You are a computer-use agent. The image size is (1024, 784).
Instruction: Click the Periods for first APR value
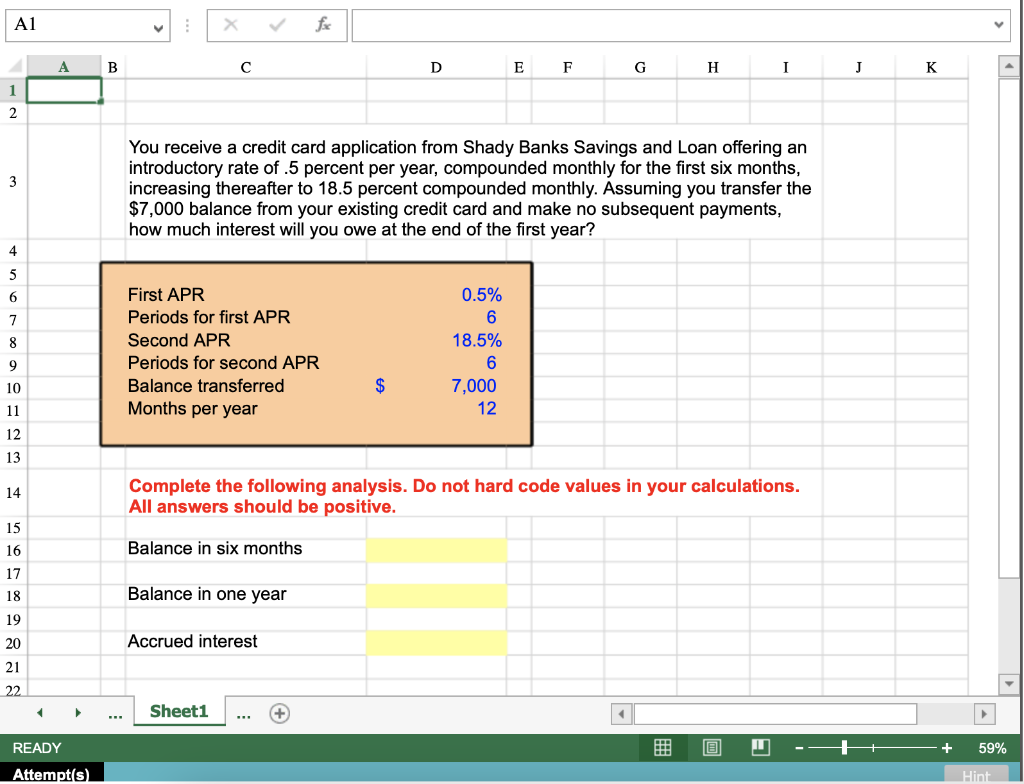tap(491, 318)
